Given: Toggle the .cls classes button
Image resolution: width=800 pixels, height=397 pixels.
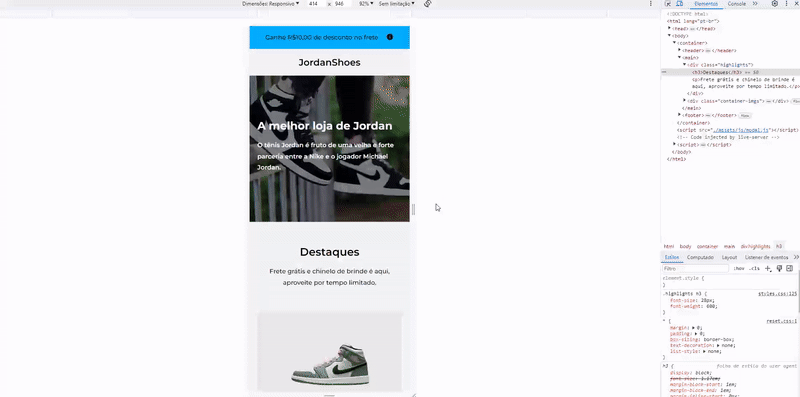Looking at the screenshot, I should (x=754, y=268).
